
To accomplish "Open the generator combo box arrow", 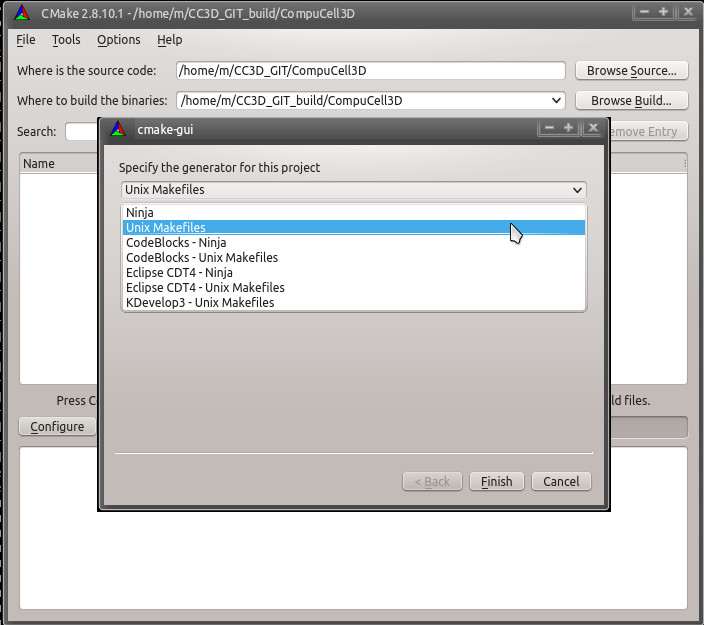I will pyautogui.click(x=577, y=190).
